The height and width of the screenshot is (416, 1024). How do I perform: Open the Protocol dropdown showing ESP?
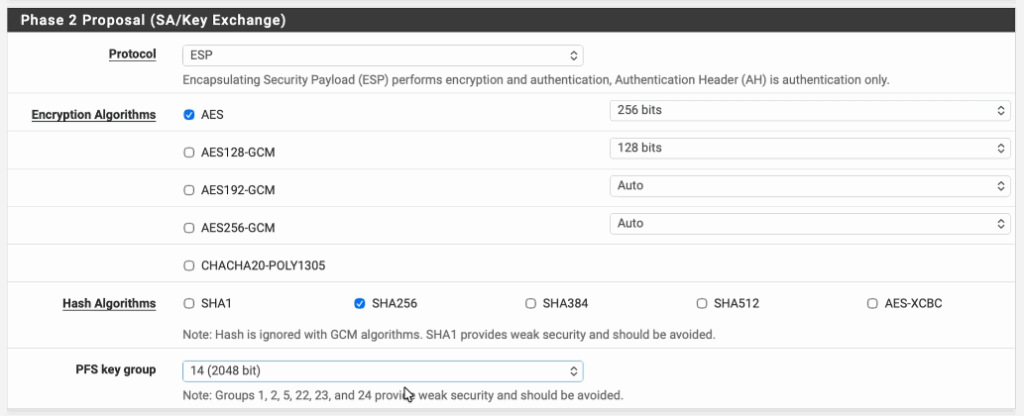coord(382,56)
